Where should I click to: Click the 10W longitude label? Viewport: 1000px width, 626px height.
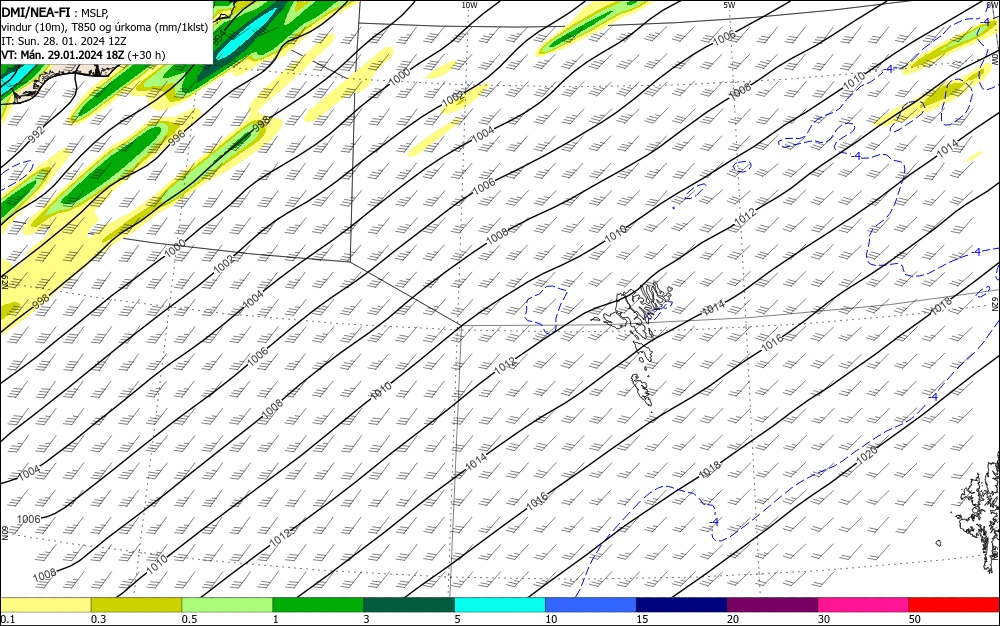pyautogui.click(x=469, y=5)
